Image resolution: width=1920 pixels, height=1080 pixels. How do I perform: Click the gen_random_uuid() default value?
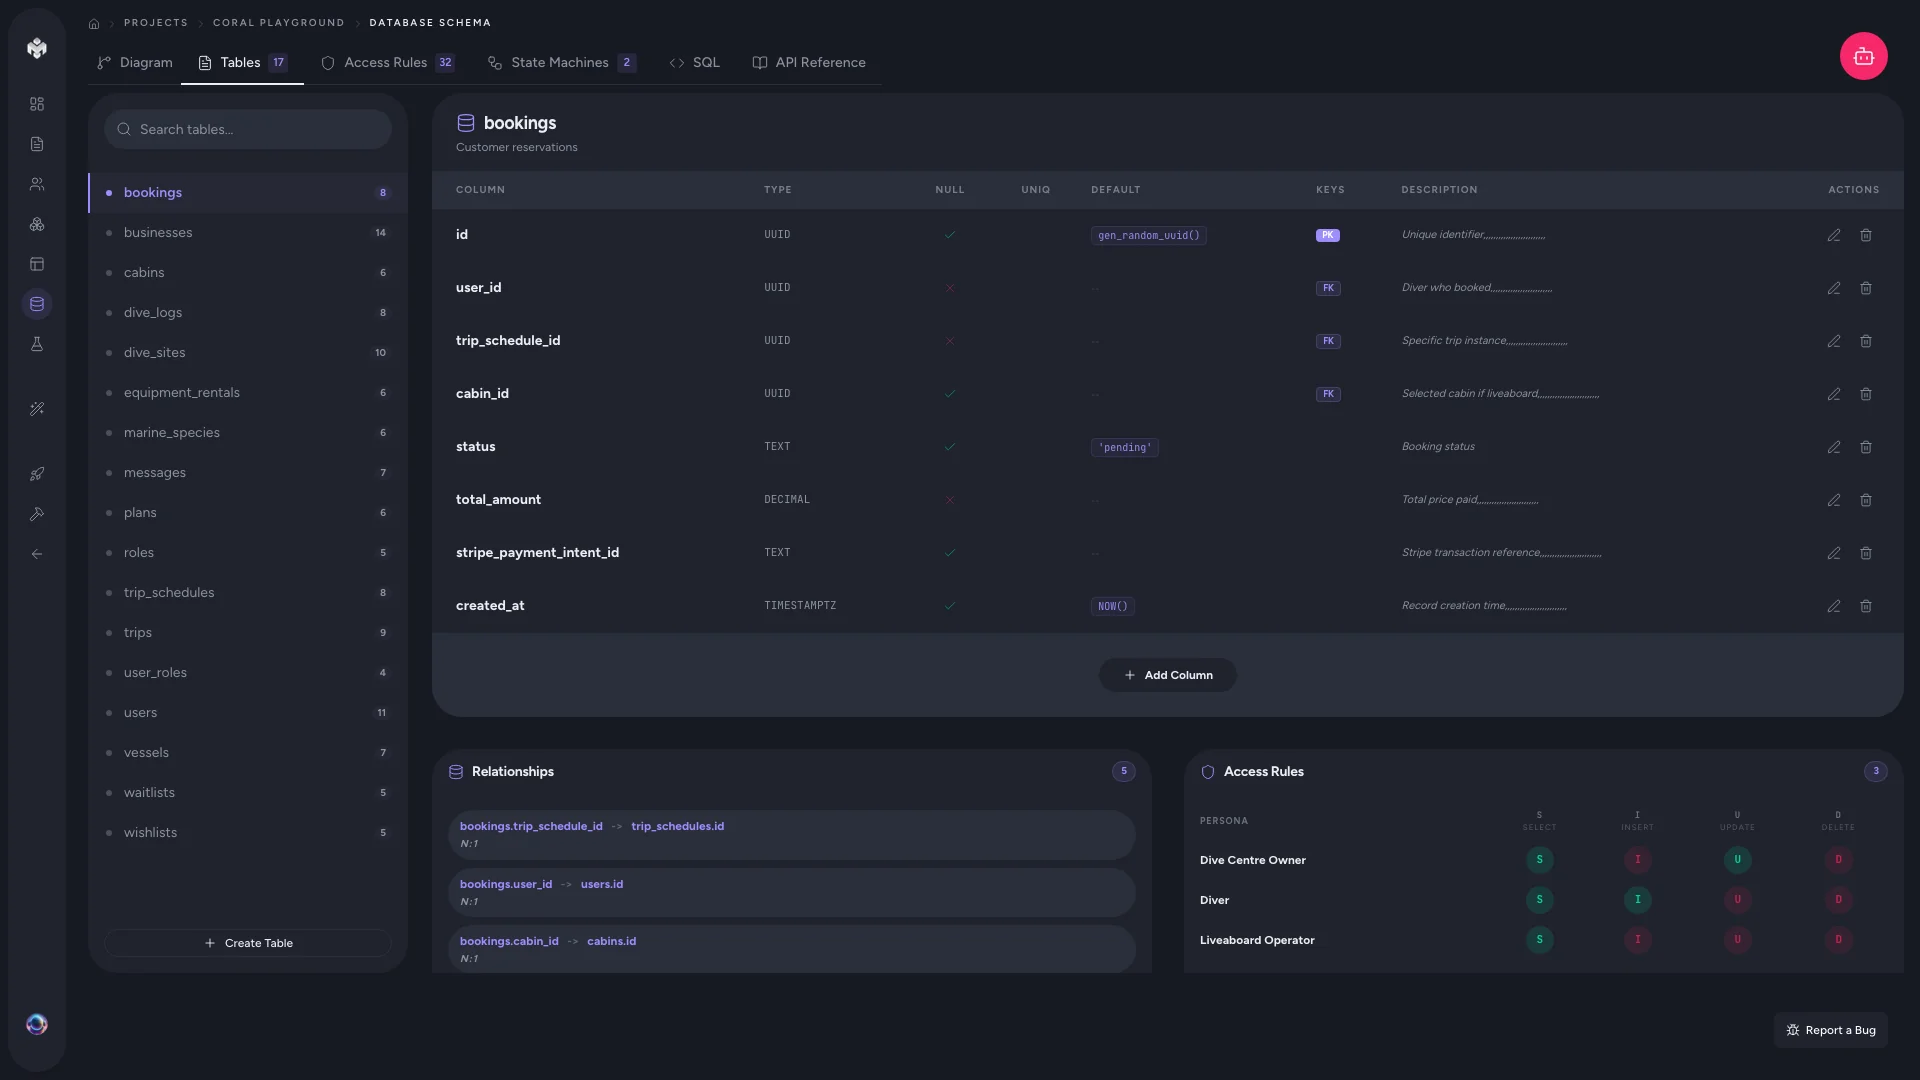click(1148, 235)
